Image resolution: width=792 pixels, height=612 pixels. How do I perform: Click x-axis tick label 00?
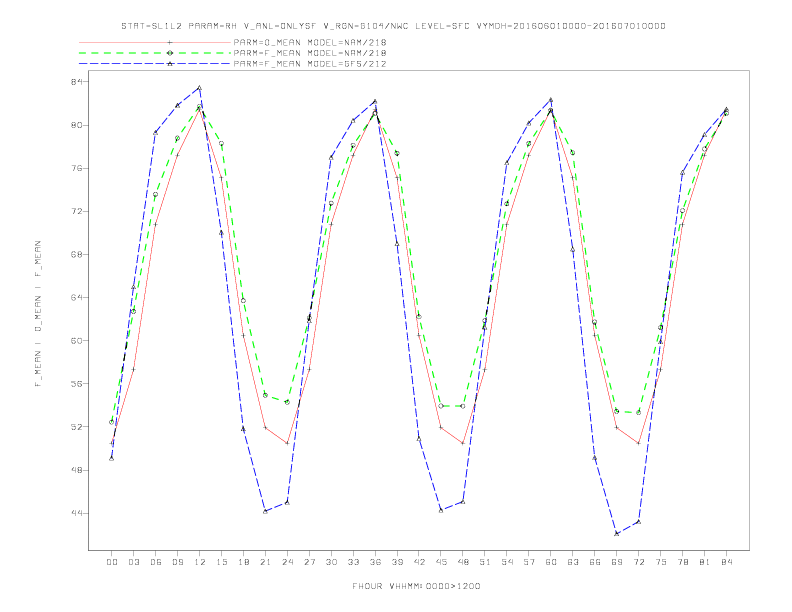(x=112, y=562)
